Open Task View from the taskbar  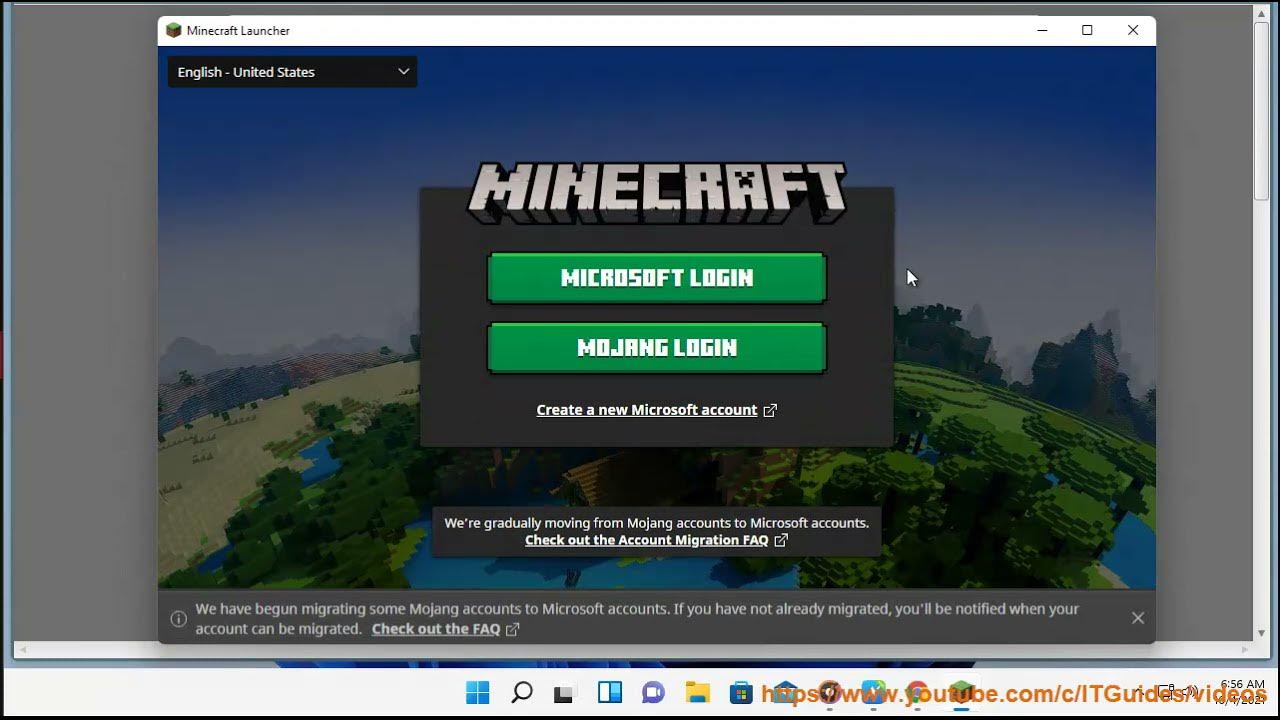pyautogui.click(x=566, y=692)
